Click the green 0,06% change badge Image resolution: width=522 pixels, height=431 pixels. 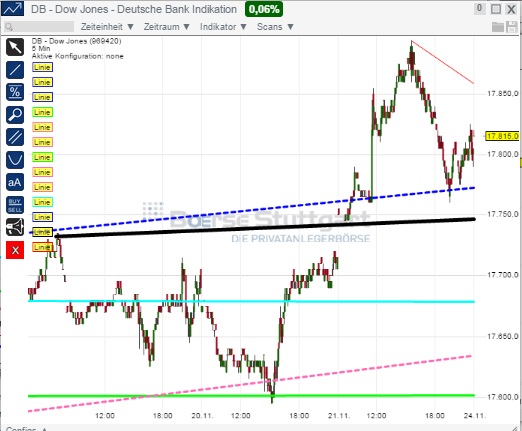pos(264,9)
